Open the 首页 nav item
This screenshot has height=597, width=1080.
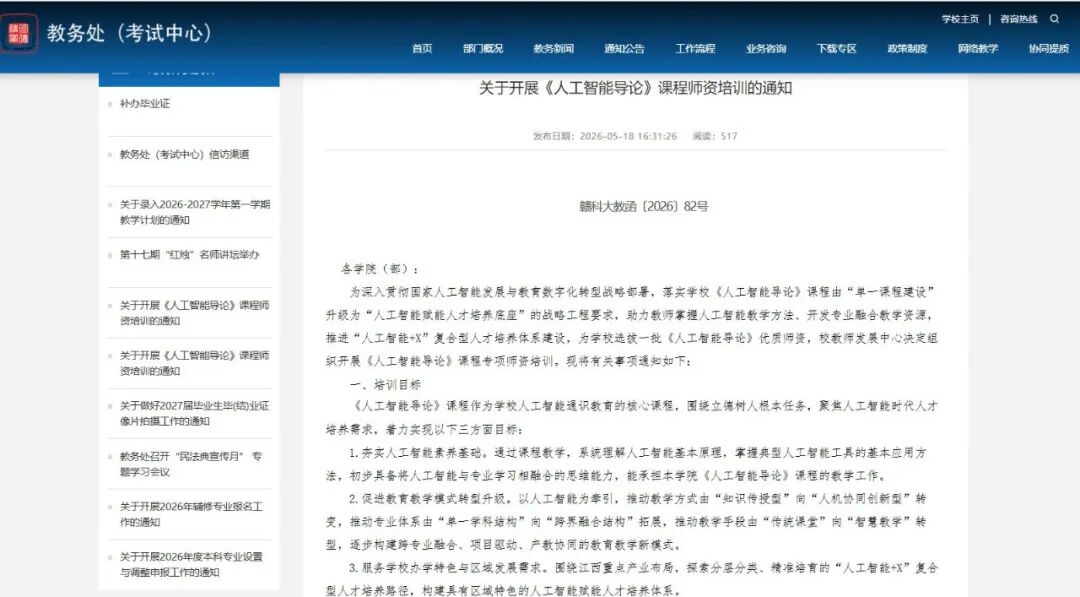(422, 48)
